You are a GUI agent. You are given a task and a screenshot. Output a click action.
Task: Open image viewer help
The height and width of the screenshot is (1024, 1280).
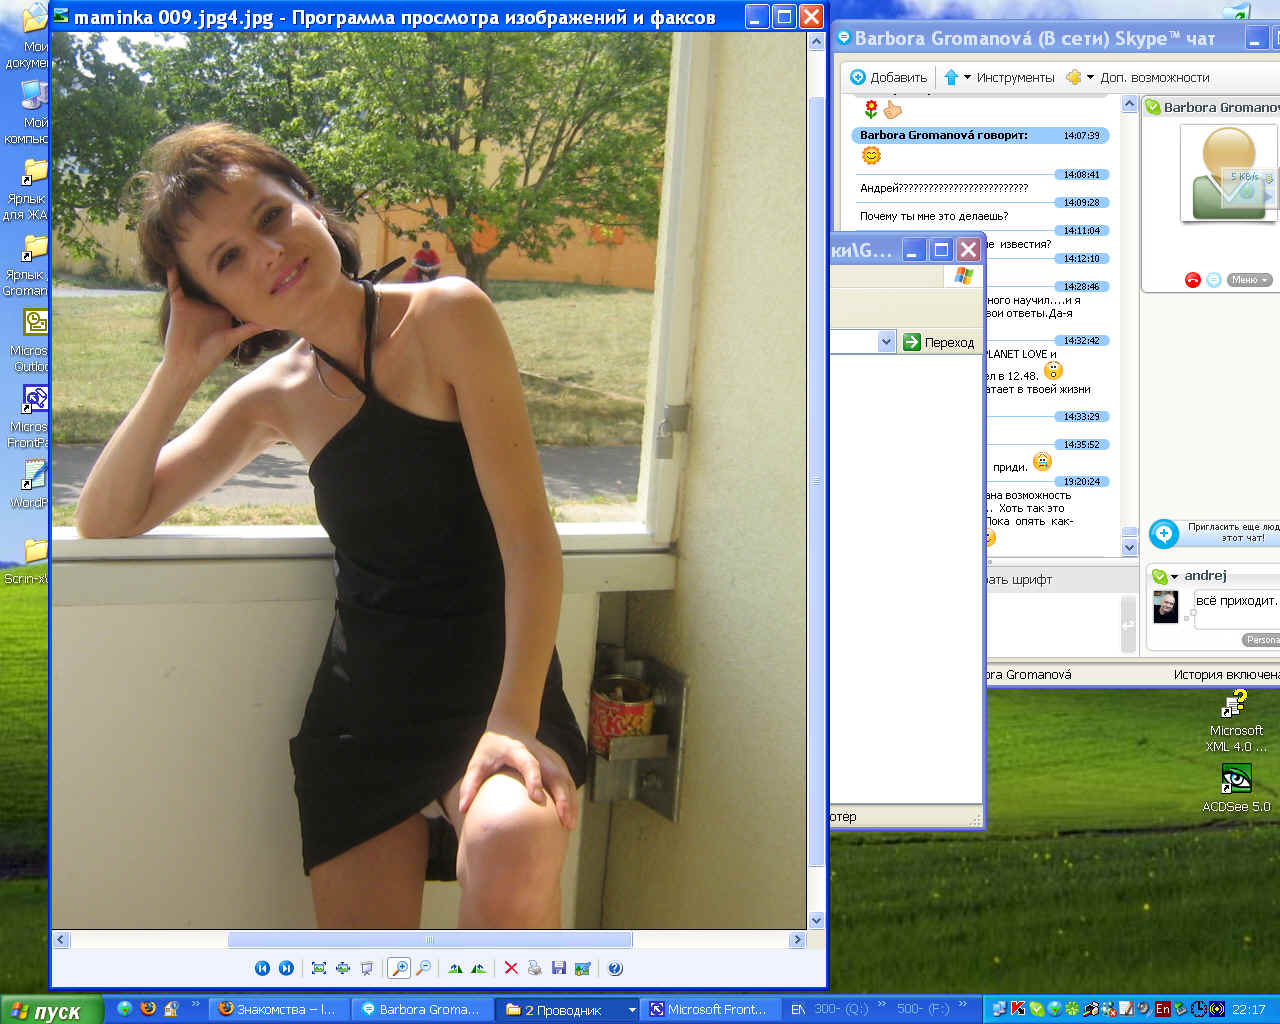coord(615,968)
